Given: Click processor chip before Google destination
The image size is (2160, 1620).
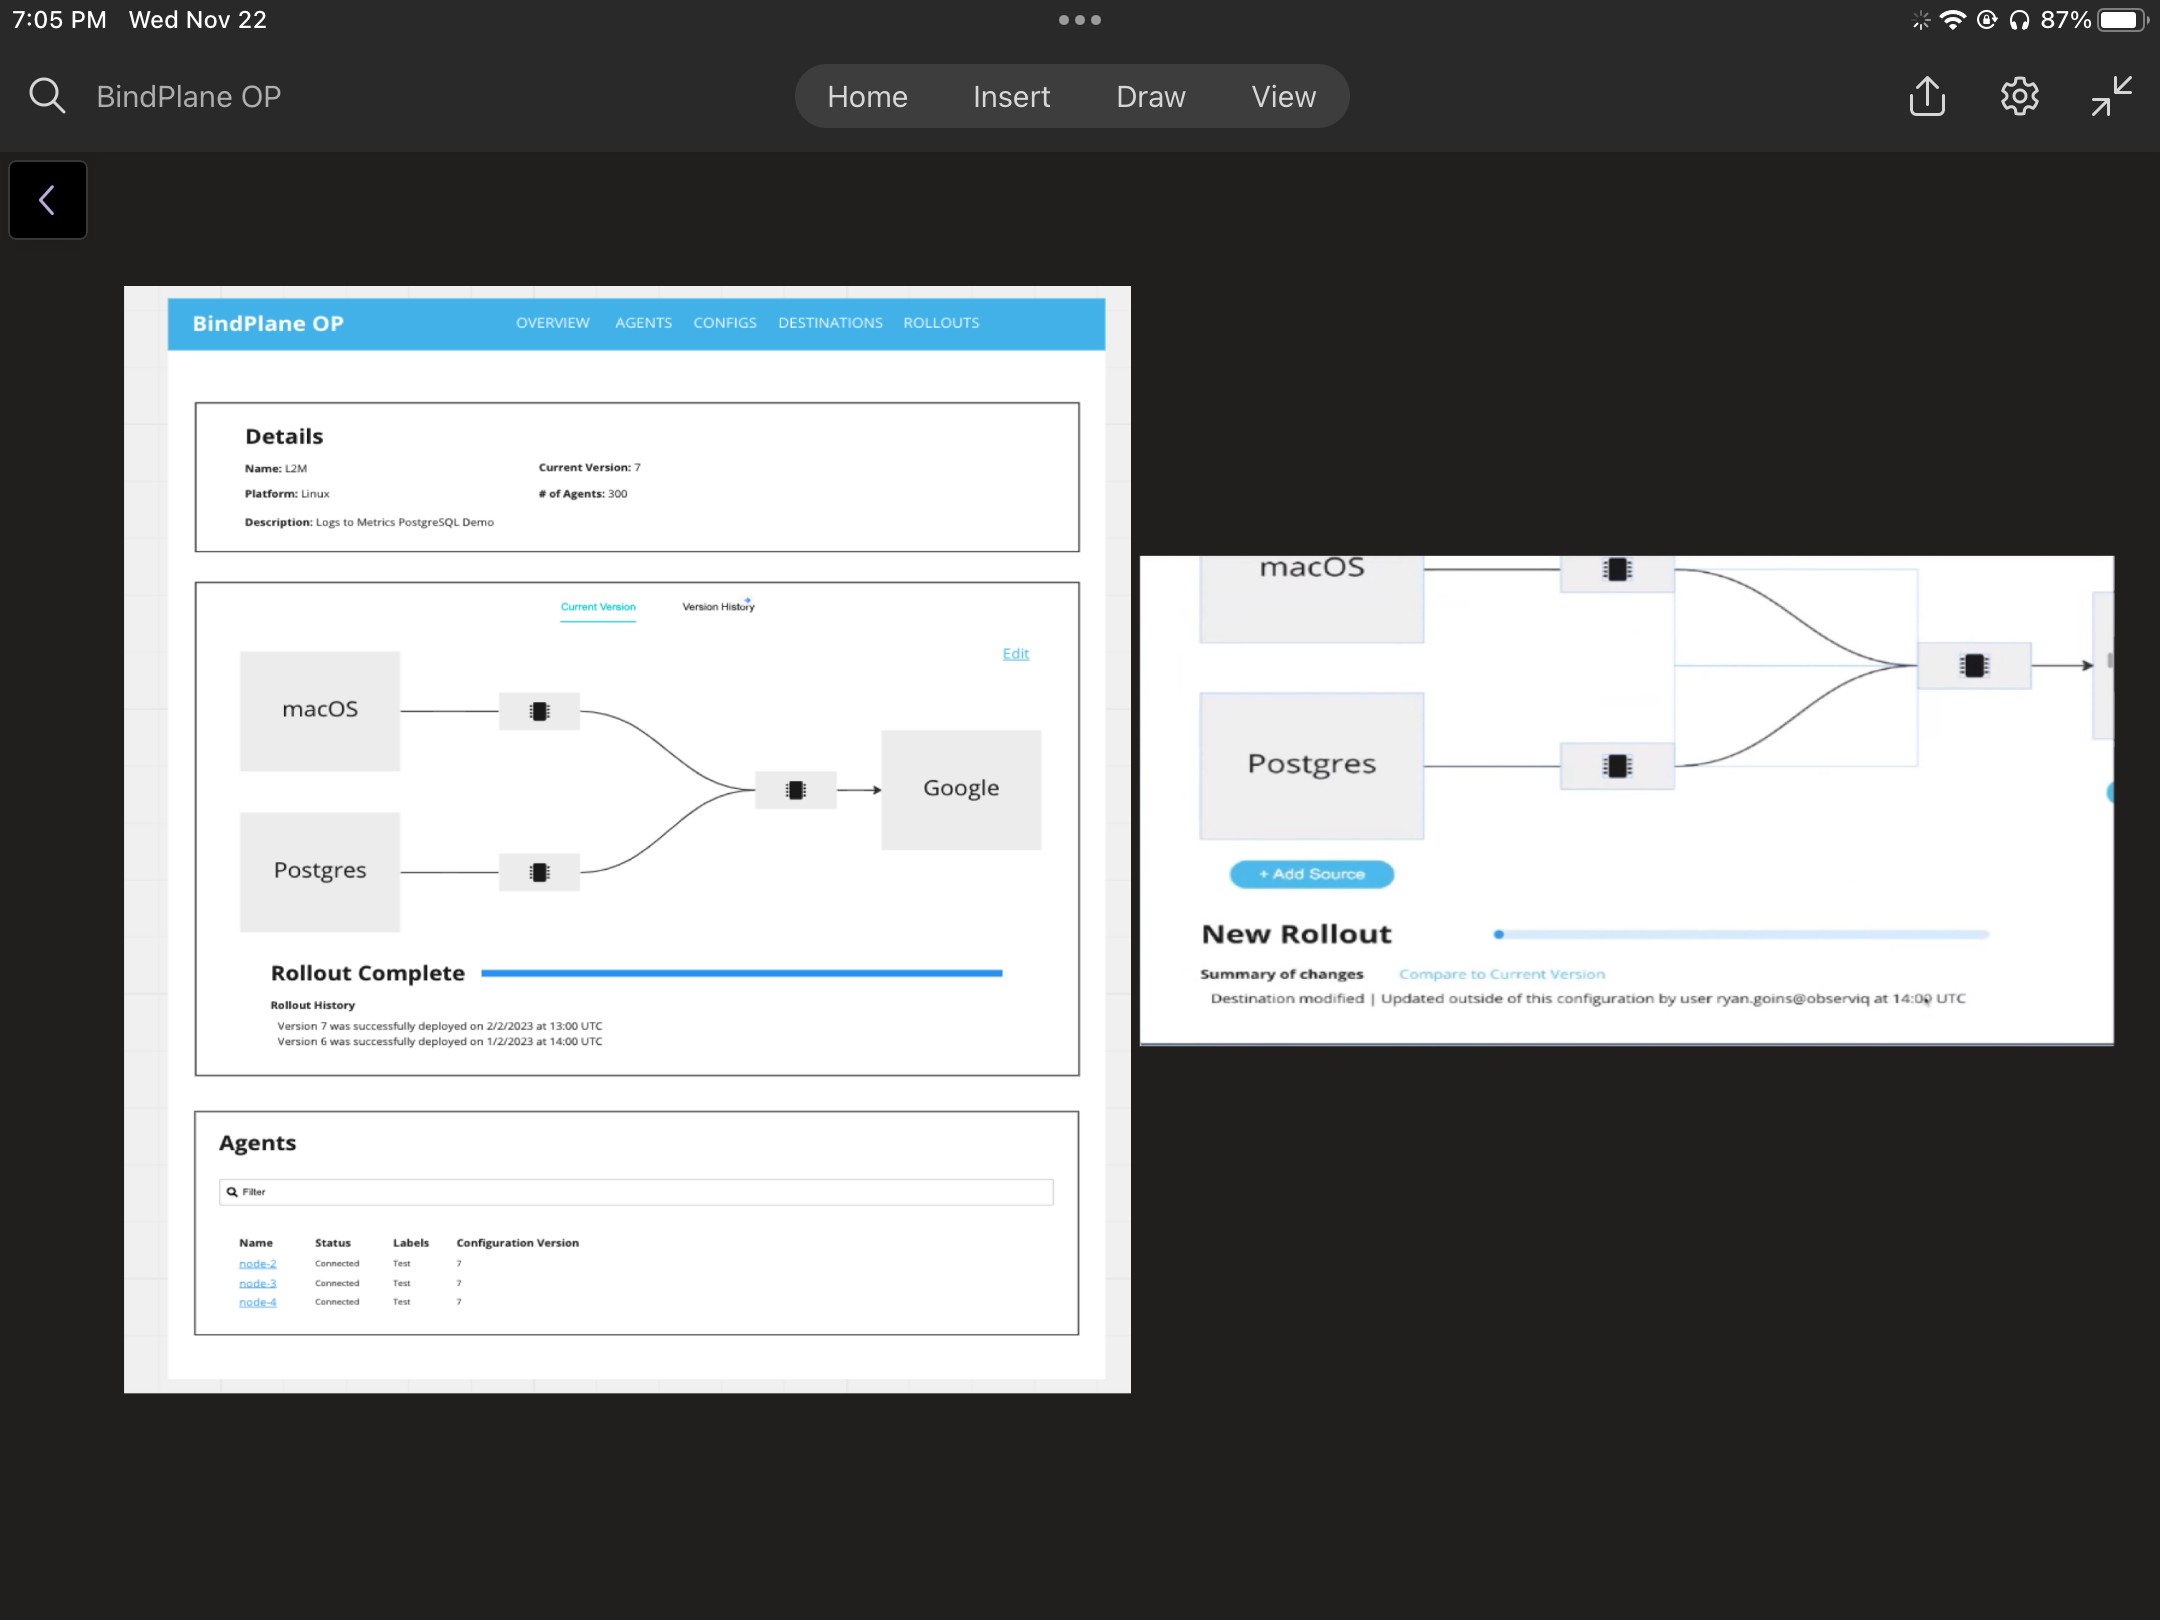Looking at the screenshot, I should (795, 790).
